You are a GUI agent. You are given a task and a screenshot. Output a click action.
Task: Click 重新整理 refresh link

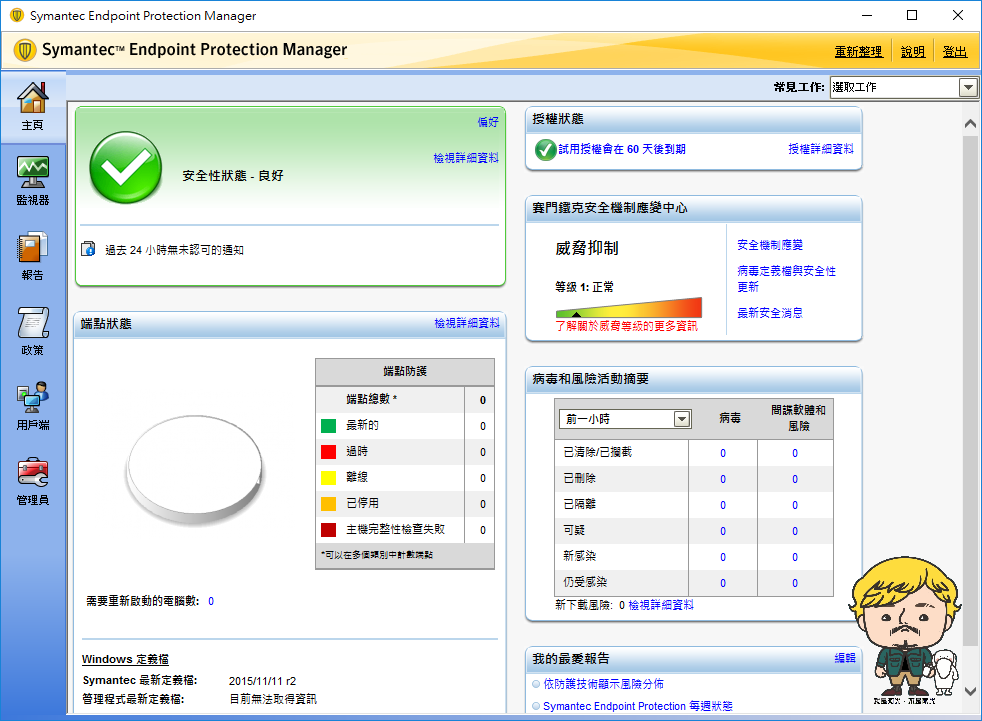(x=859, y=52)
